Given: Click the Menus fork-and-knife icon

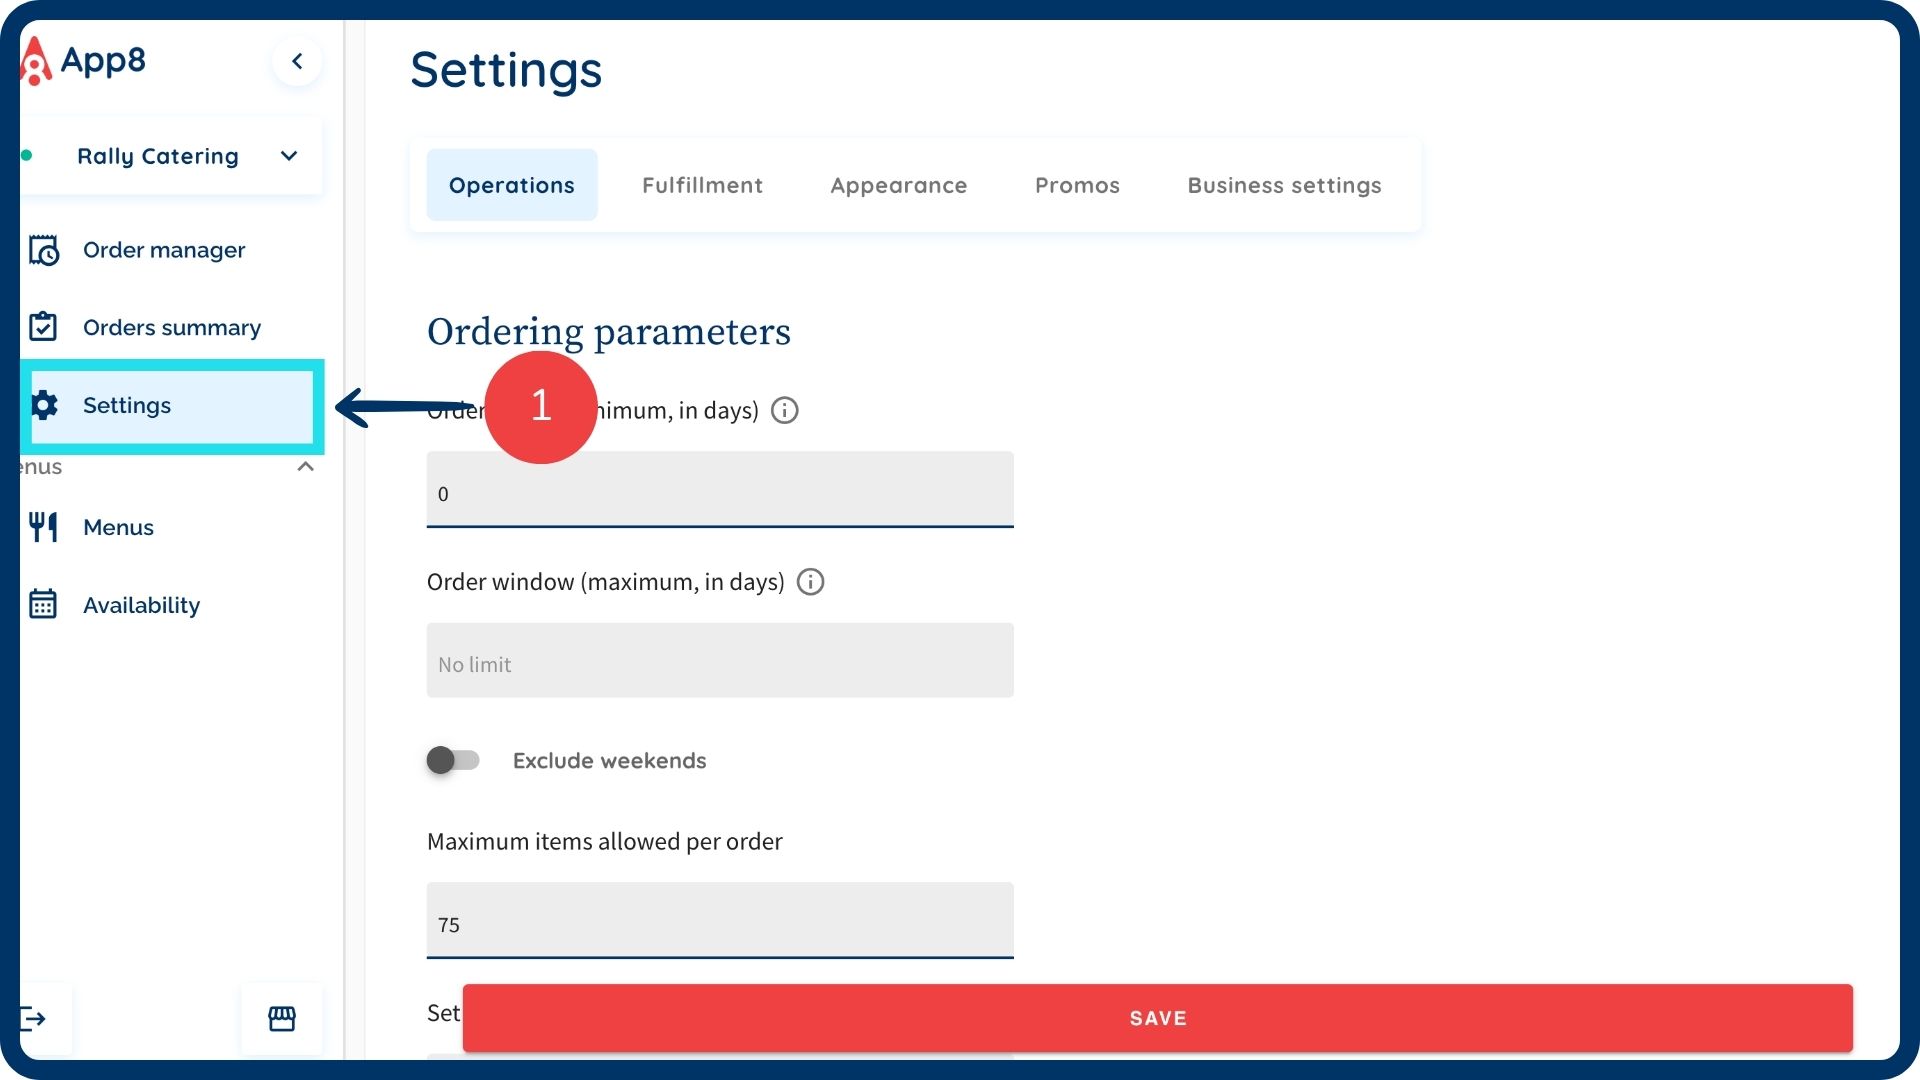Looking at the screenshot, I should 43,527.
